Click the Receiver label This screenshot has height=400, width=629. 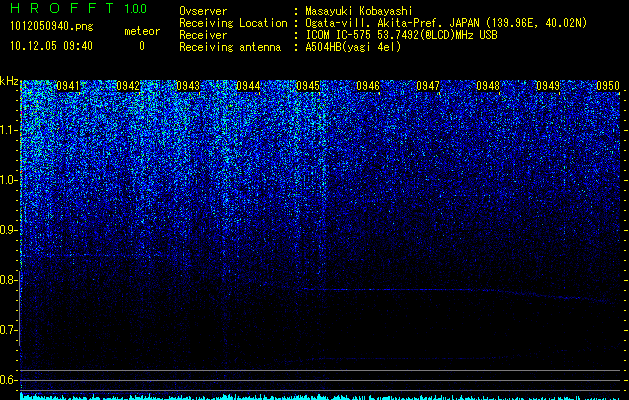(203, 35)
